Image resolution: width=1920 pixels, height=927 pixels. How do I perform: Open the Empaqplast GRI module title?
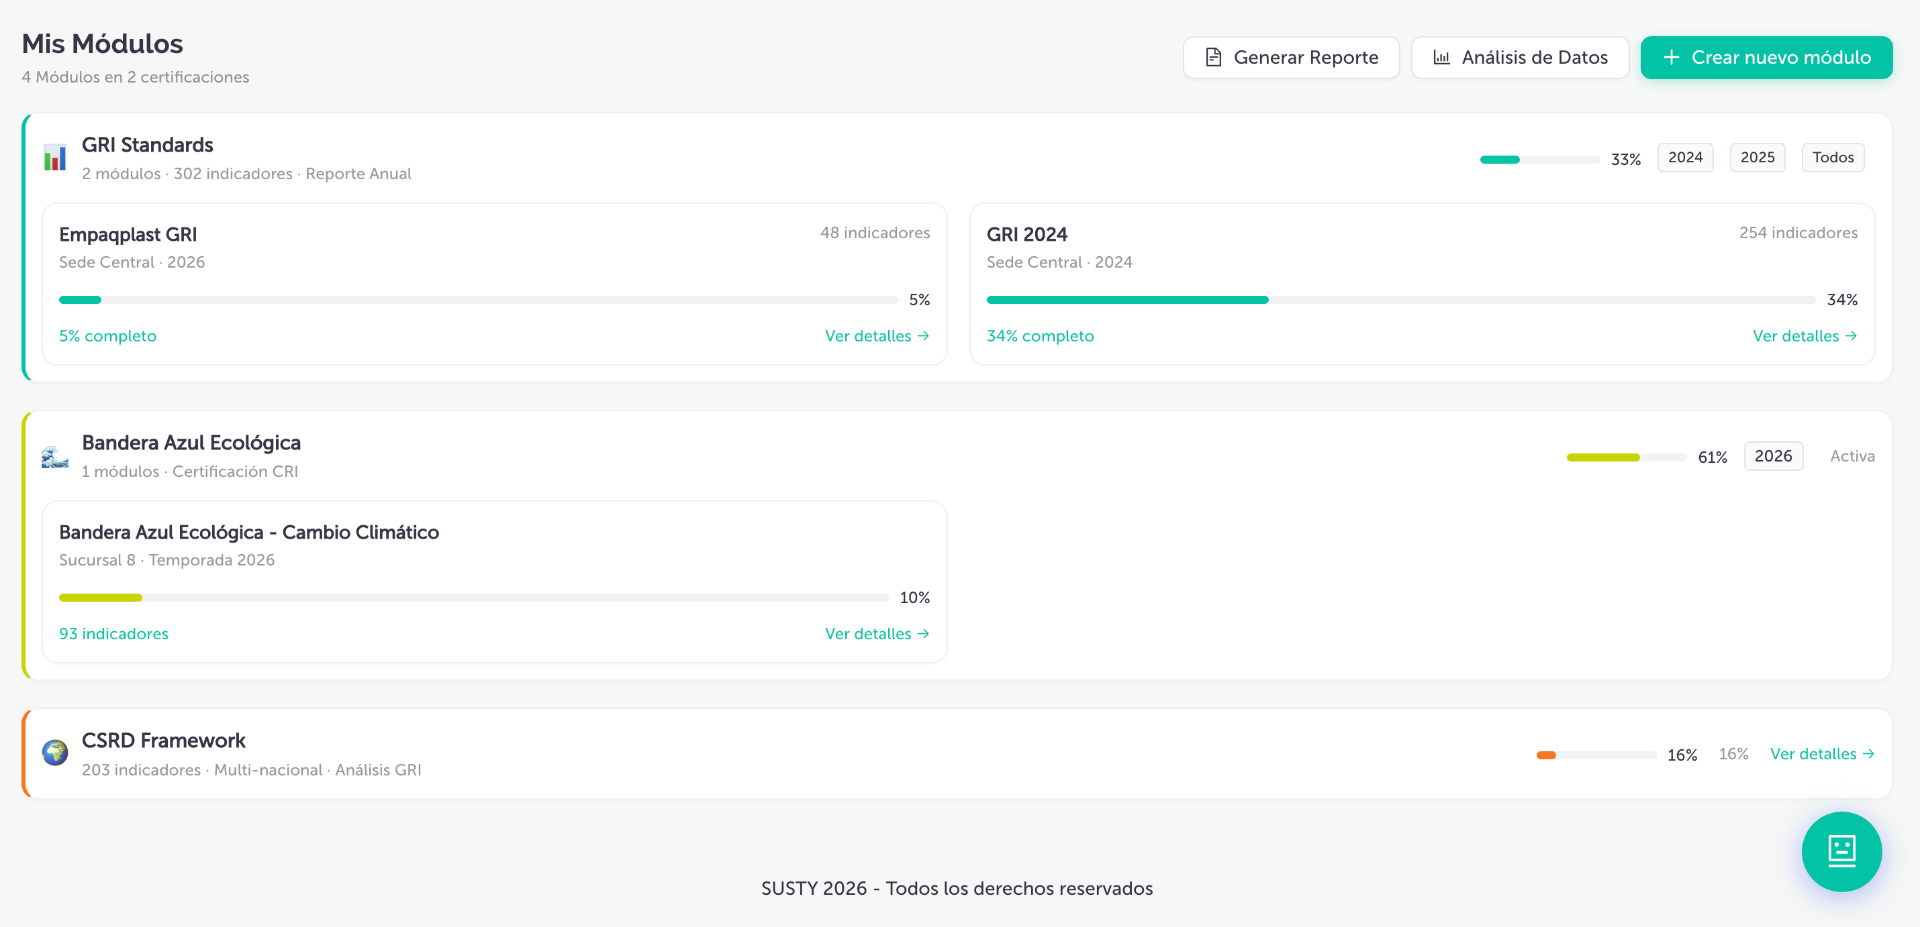(128, 234)
